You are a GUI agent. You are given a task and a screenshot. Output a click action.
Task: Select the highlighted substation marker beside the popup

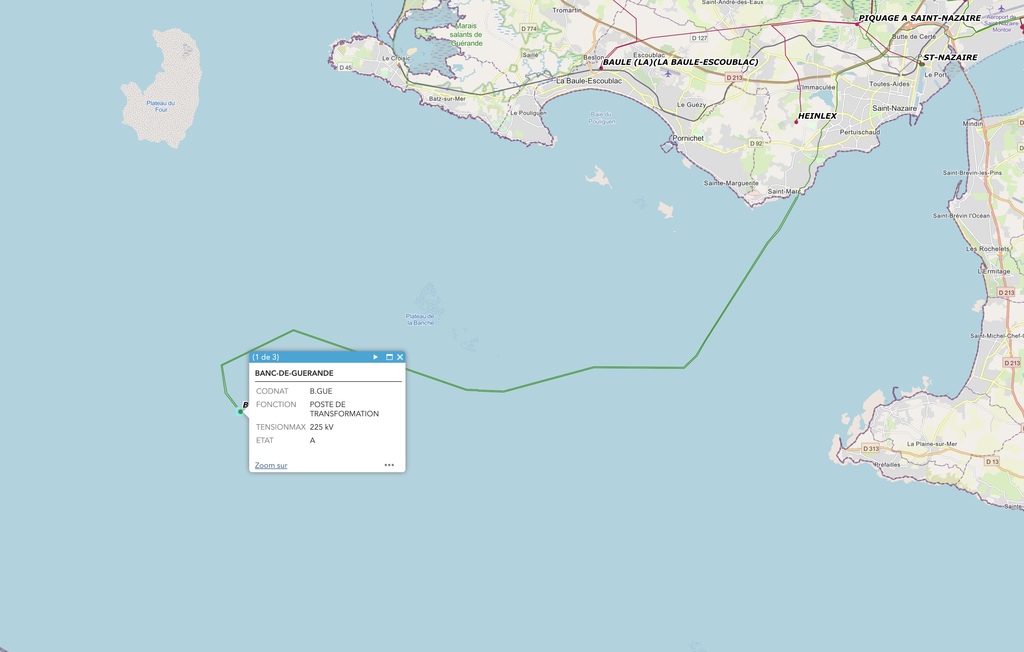(x=240, y=412)
